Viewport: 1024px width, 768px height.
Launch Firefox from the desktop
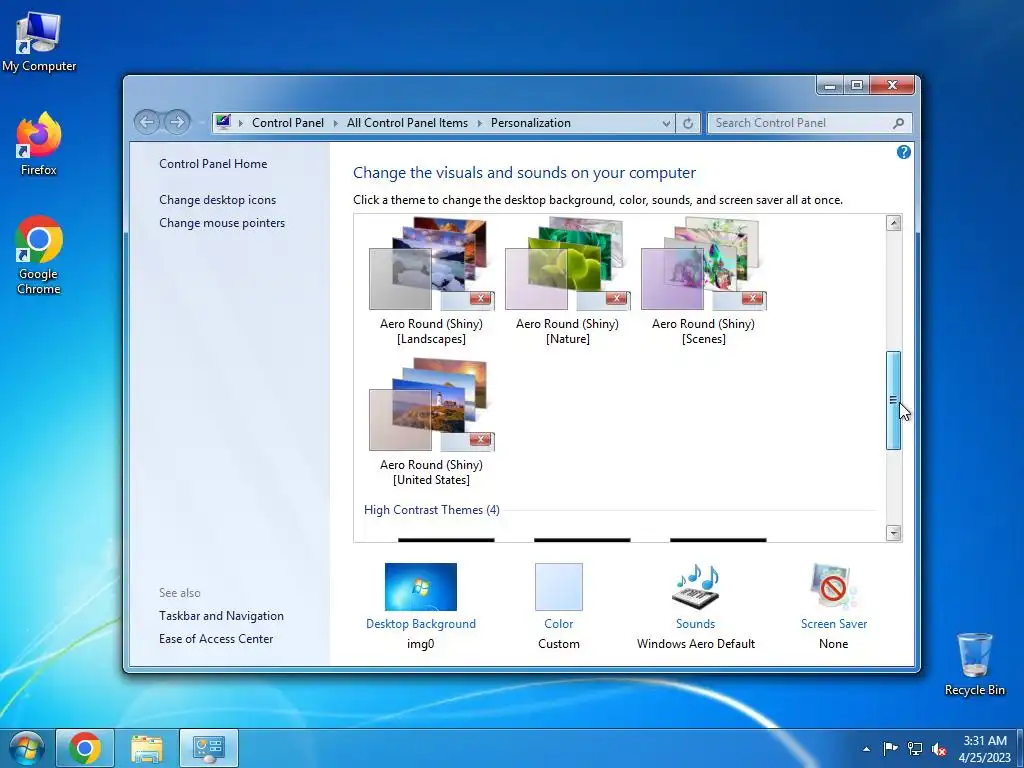click(39, 144)
